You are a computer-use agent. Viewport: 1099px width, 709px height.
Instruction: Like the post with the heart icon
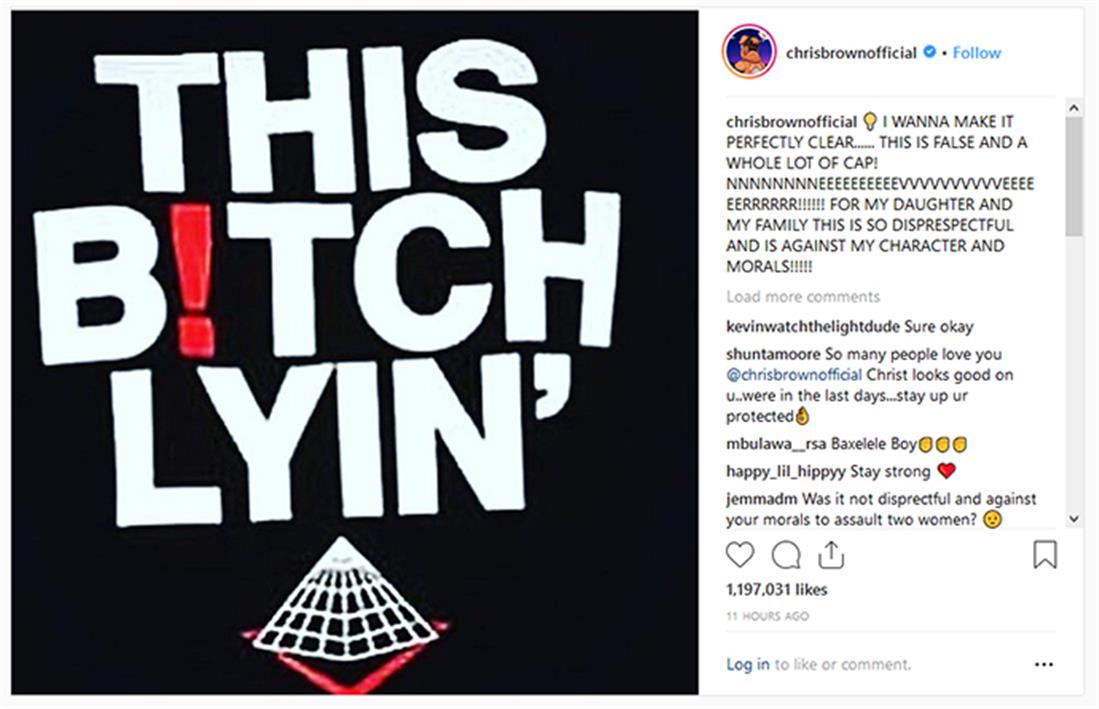click(739, 555)
